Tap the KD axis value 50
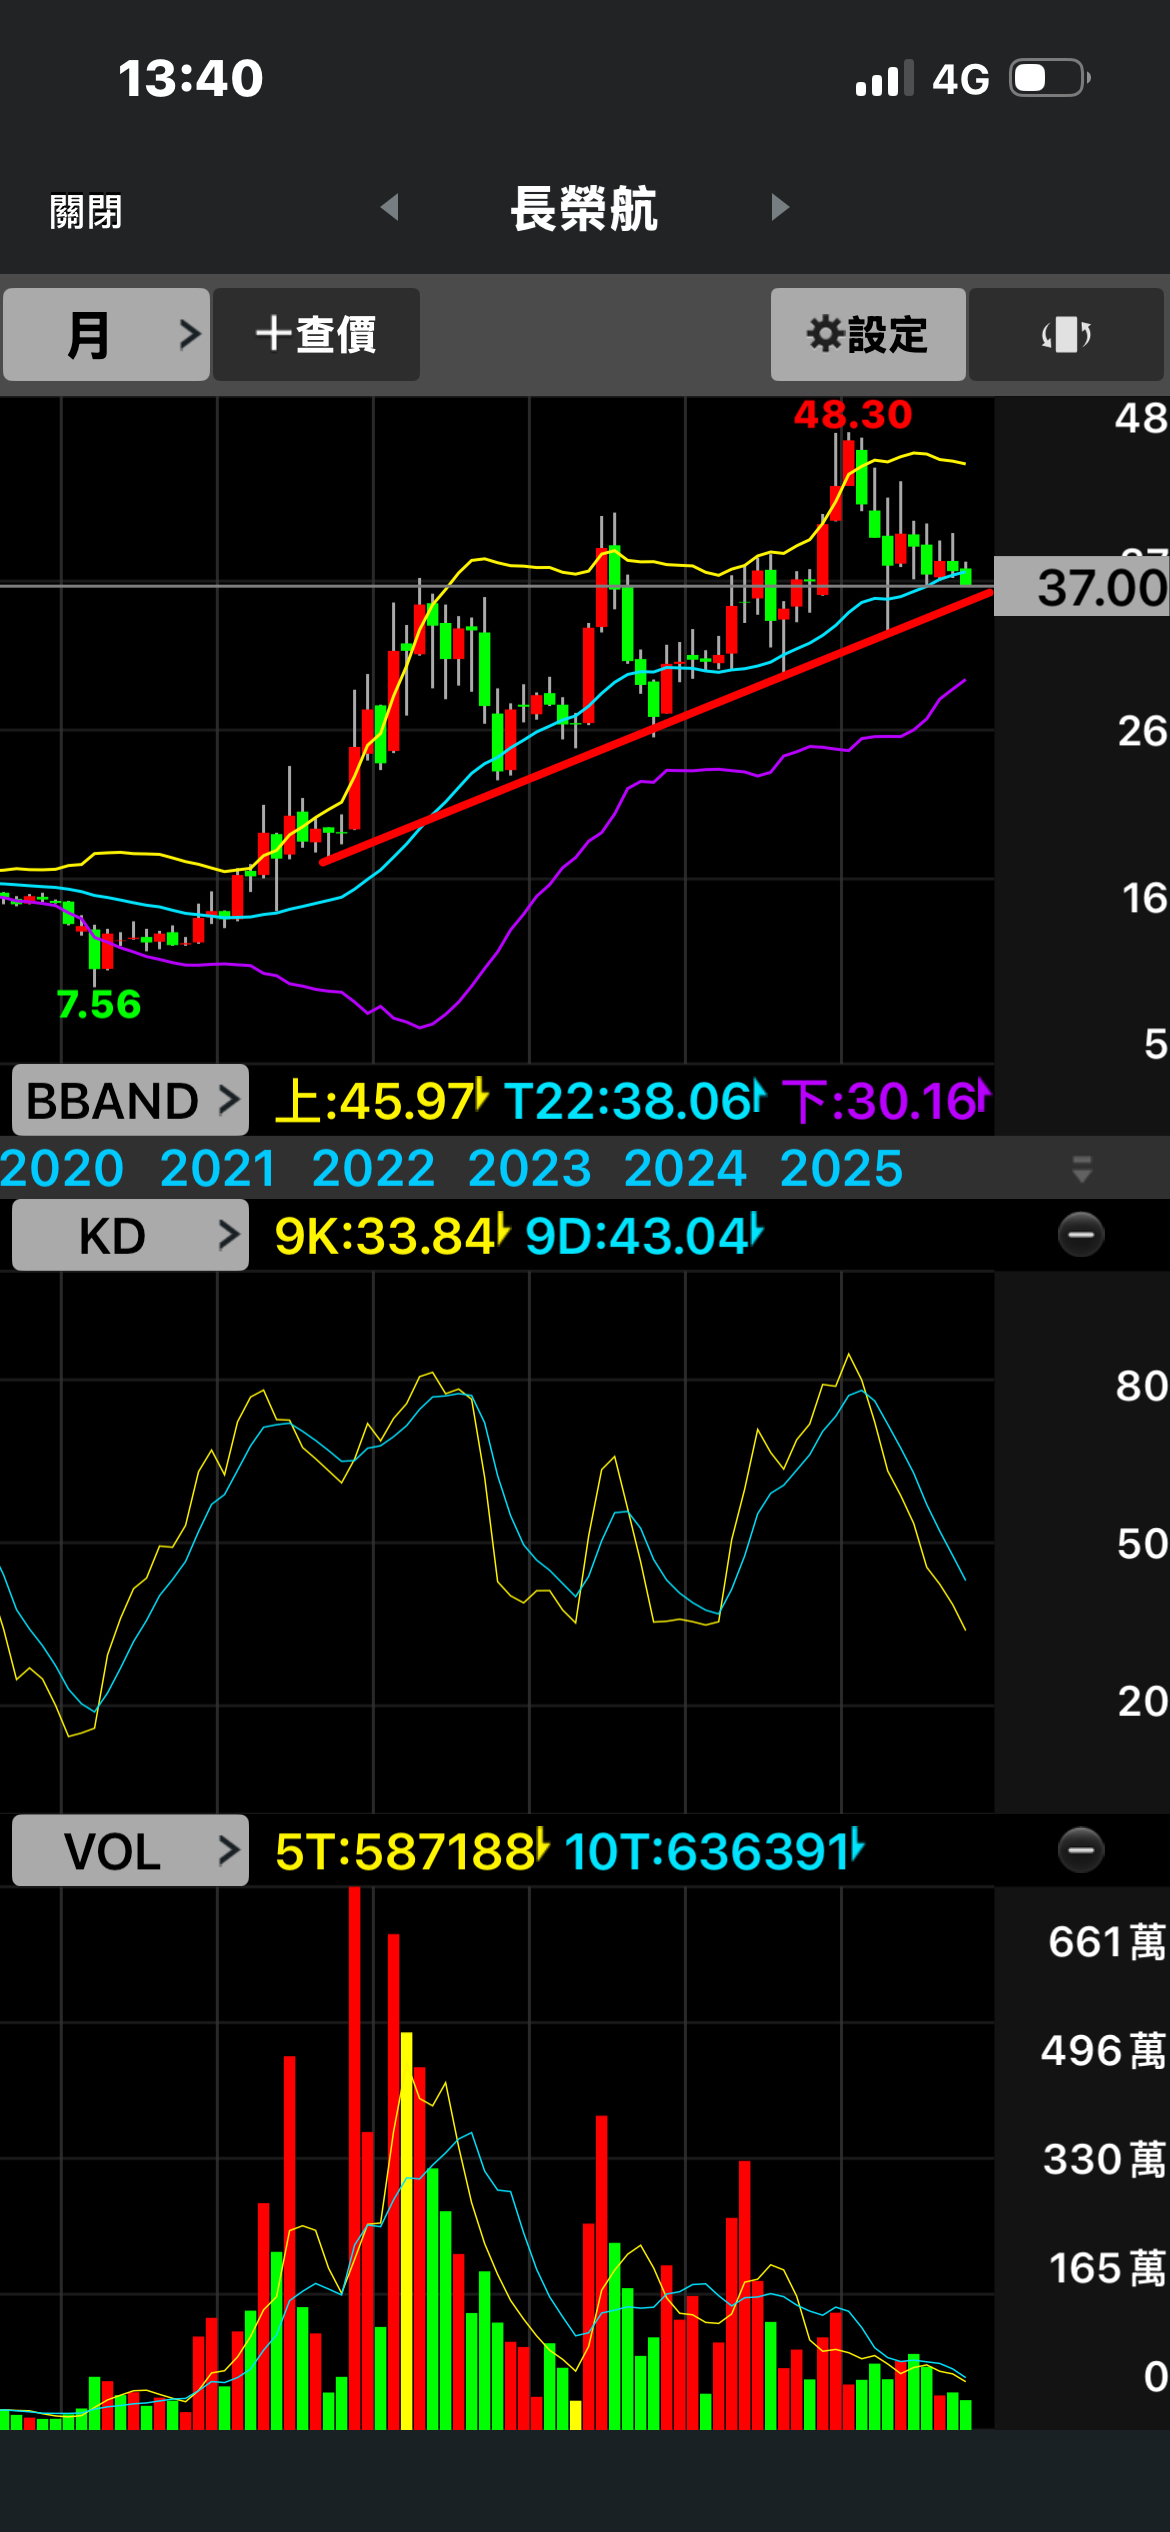1170x2532 pixels. tap(1142, 1544)
